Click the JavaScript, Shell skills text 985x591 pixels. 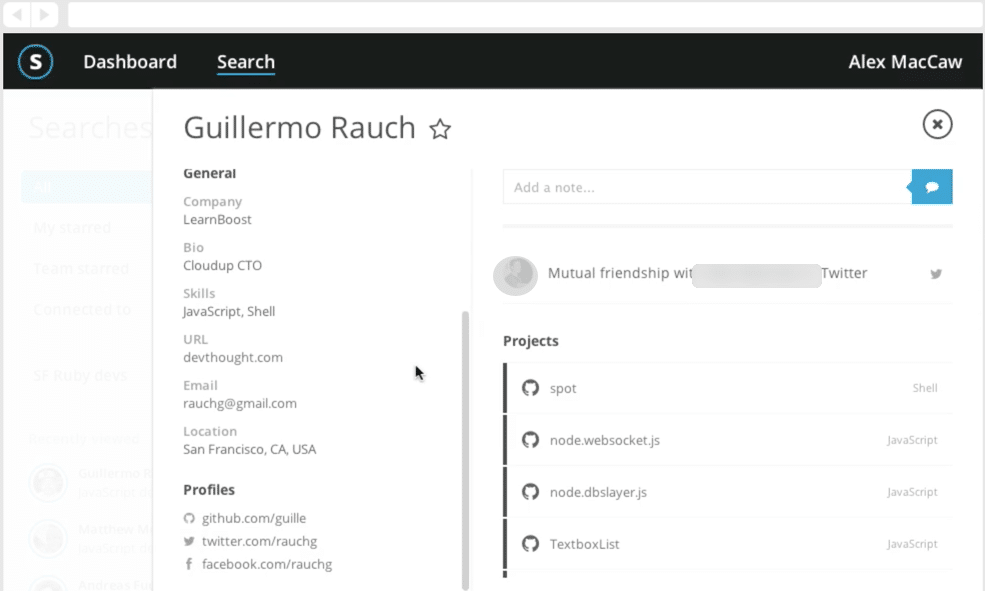(229, 312)
